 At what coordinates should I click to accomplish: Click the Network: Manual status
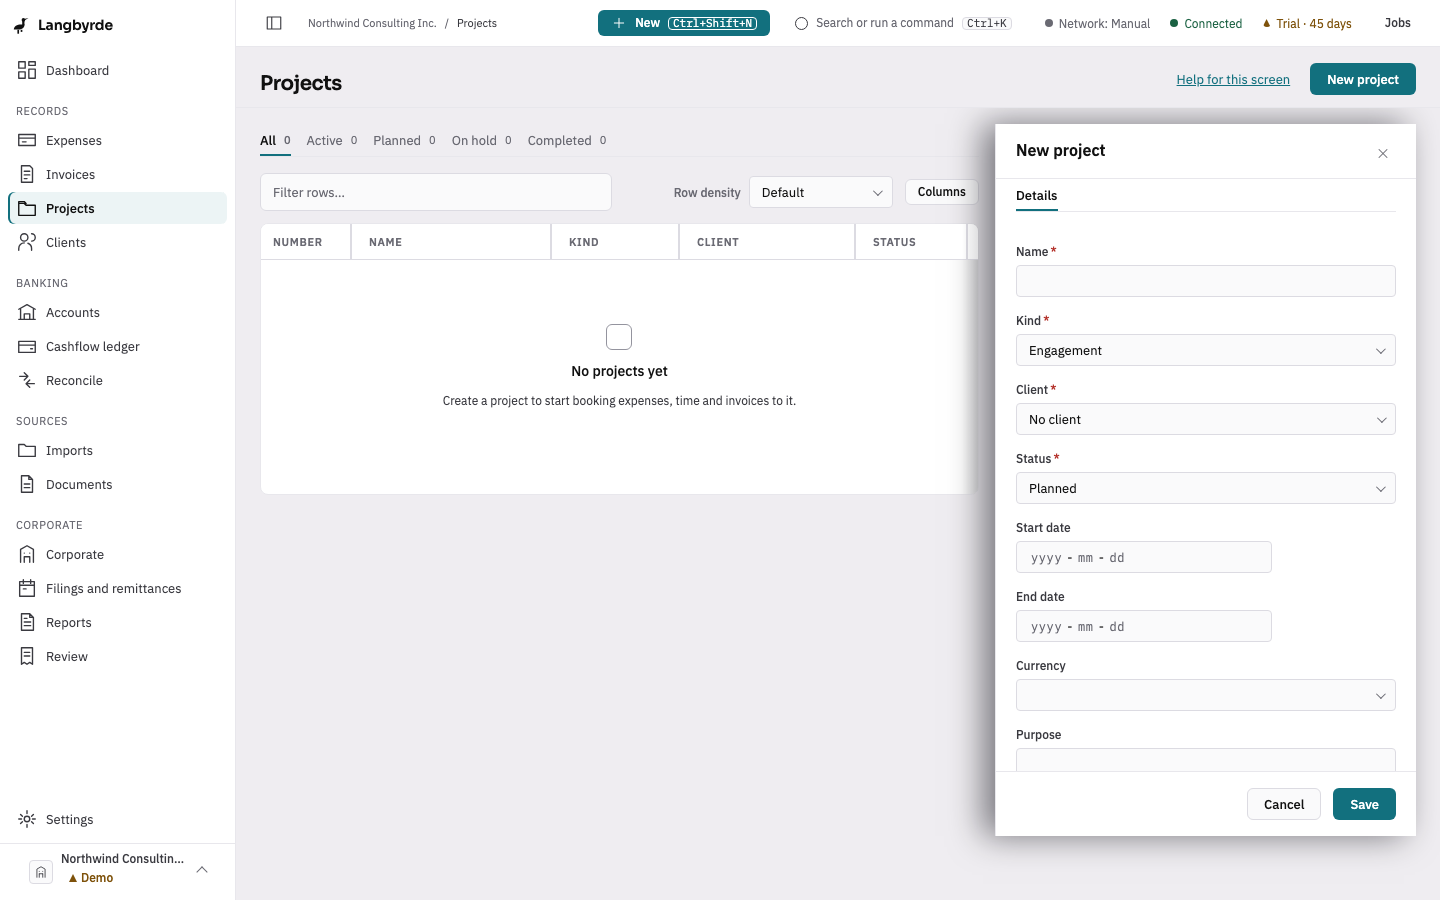coord(1097,23)
